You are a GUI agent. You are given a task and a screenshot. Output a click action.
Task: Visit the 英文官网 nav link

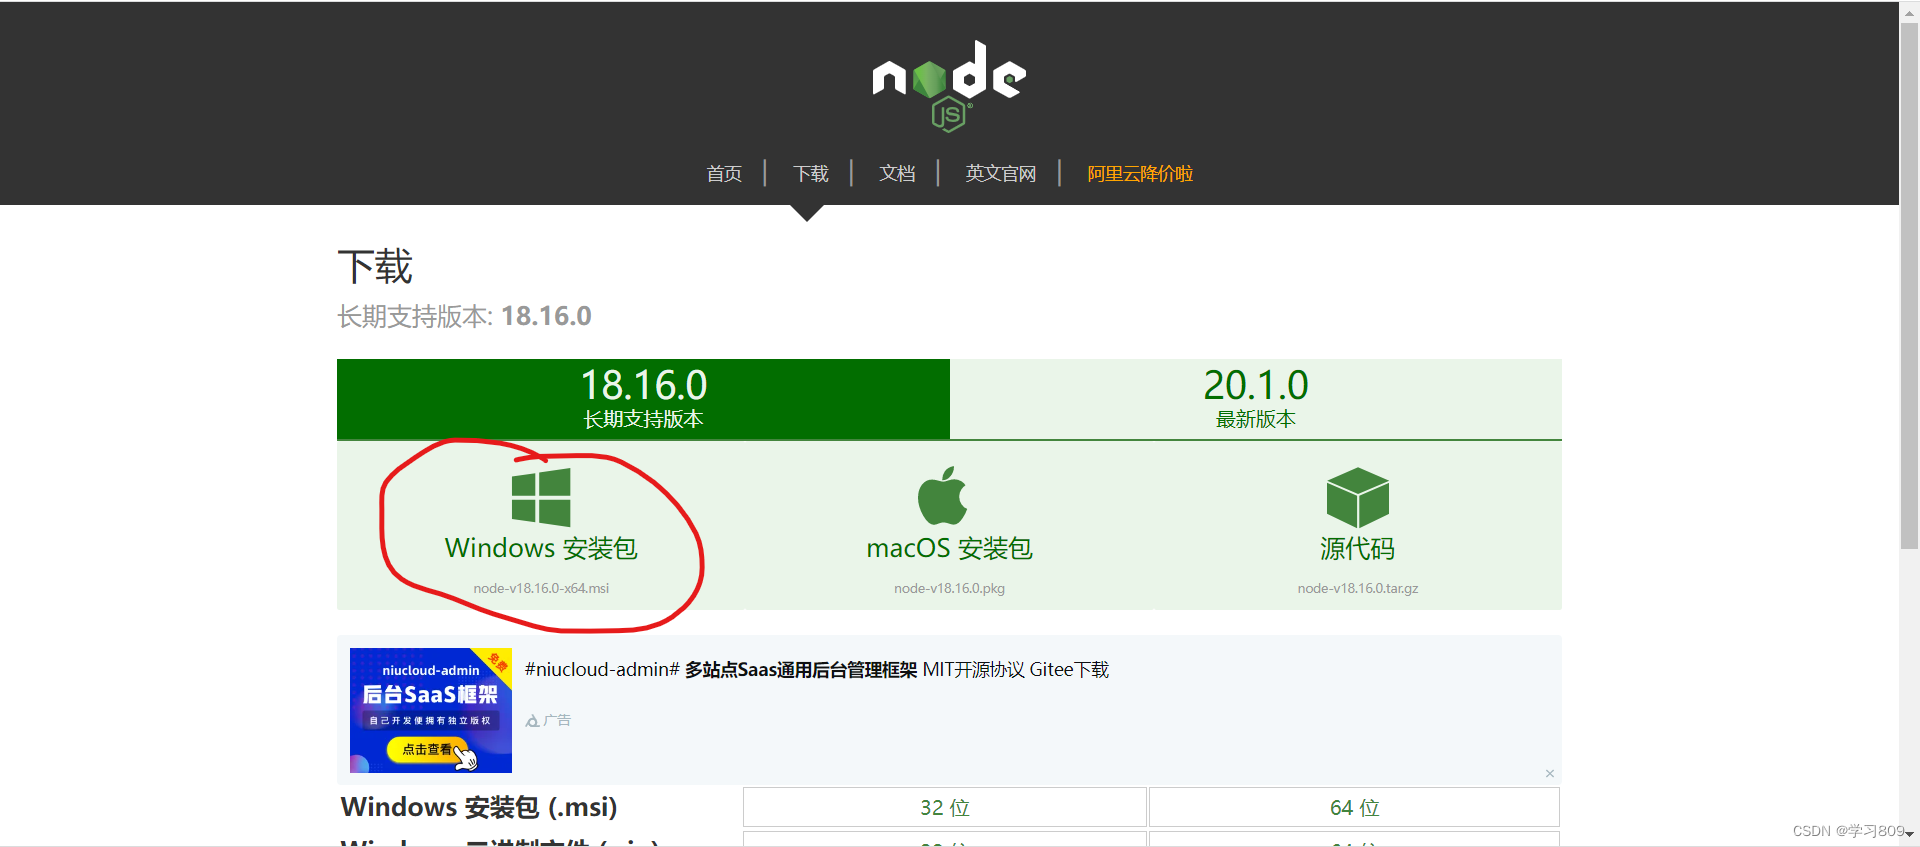pyautogui.click(x=1000, y=174)
